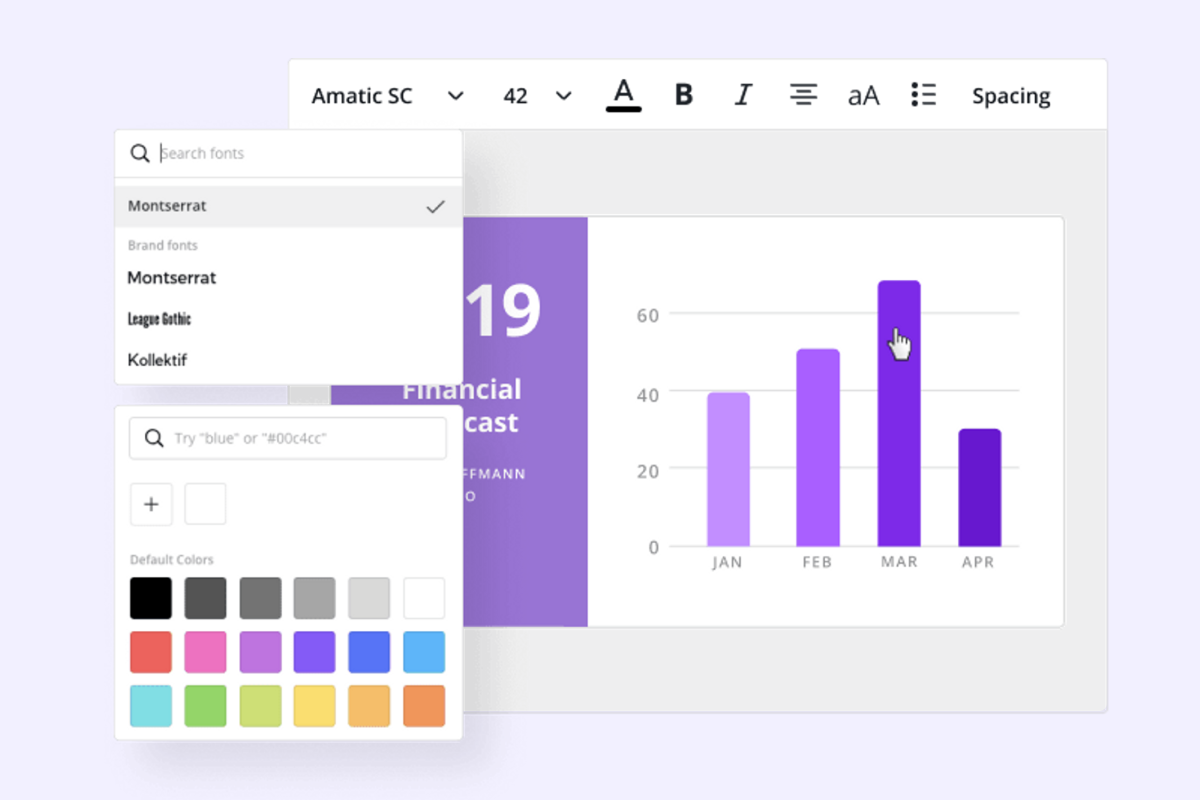Change text case using the aA icon
1200x800 pixels.
tap(863, 94)
